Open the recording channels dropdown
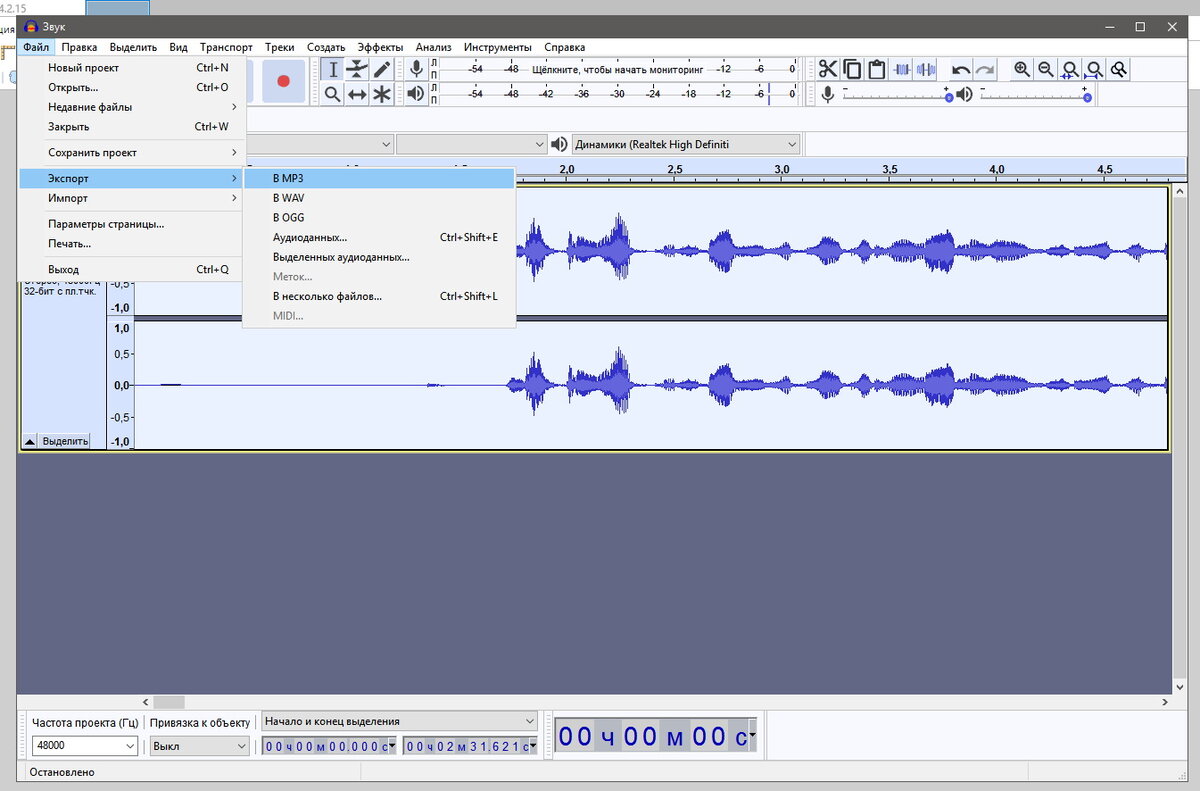The width and height of the screenshot is (1200, 791). [x=473, y=144]
